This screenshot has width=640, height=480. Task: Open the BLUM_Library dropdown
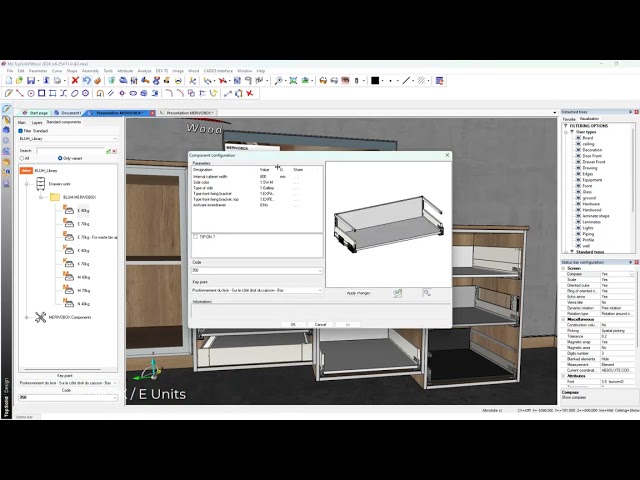tap(113, 139)
